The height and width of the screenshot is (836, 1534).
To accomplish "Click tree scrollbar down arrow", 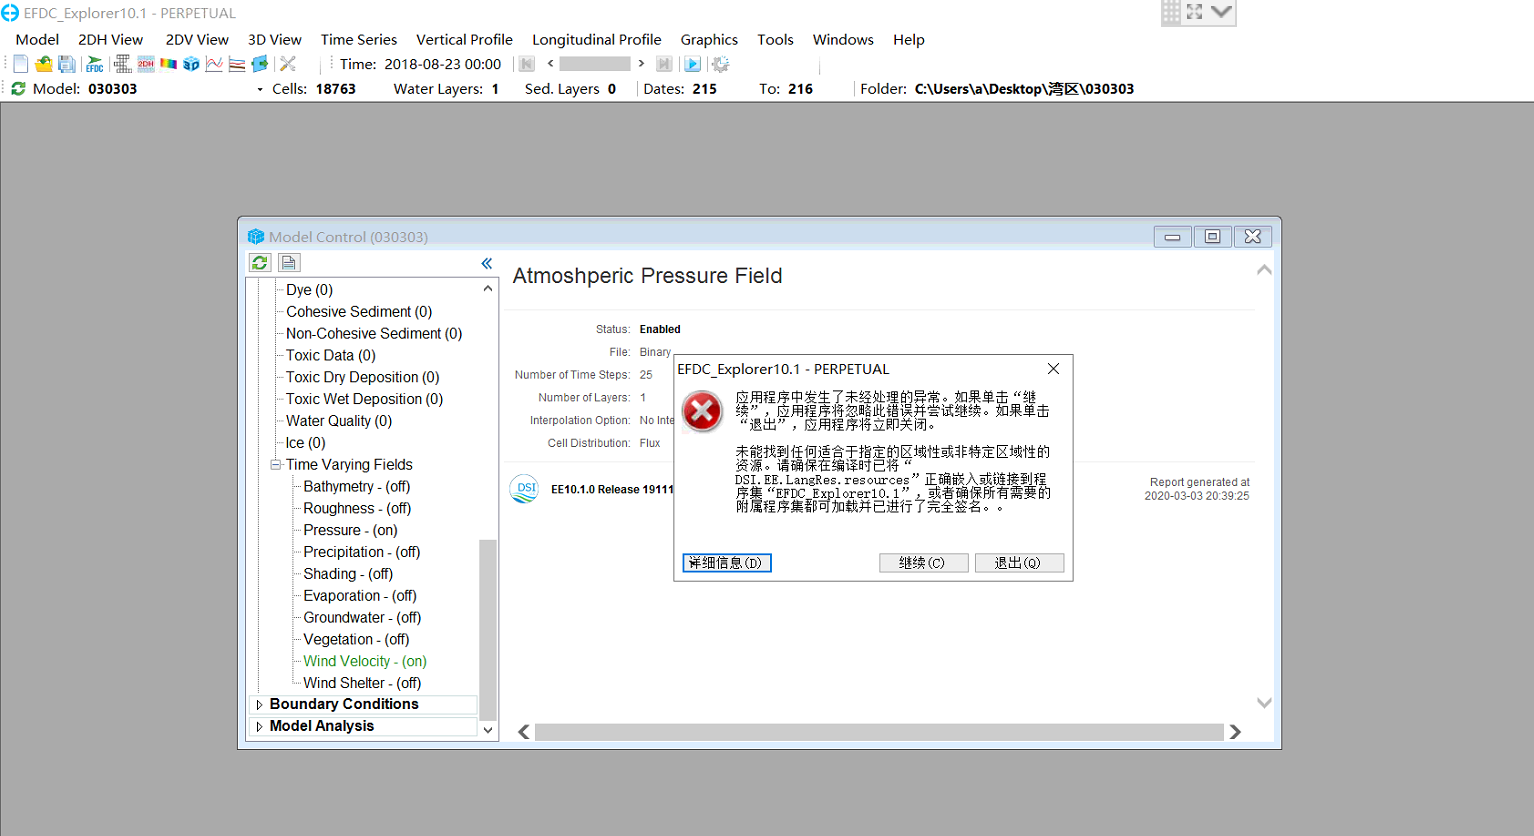I will [x=488, y=730].
